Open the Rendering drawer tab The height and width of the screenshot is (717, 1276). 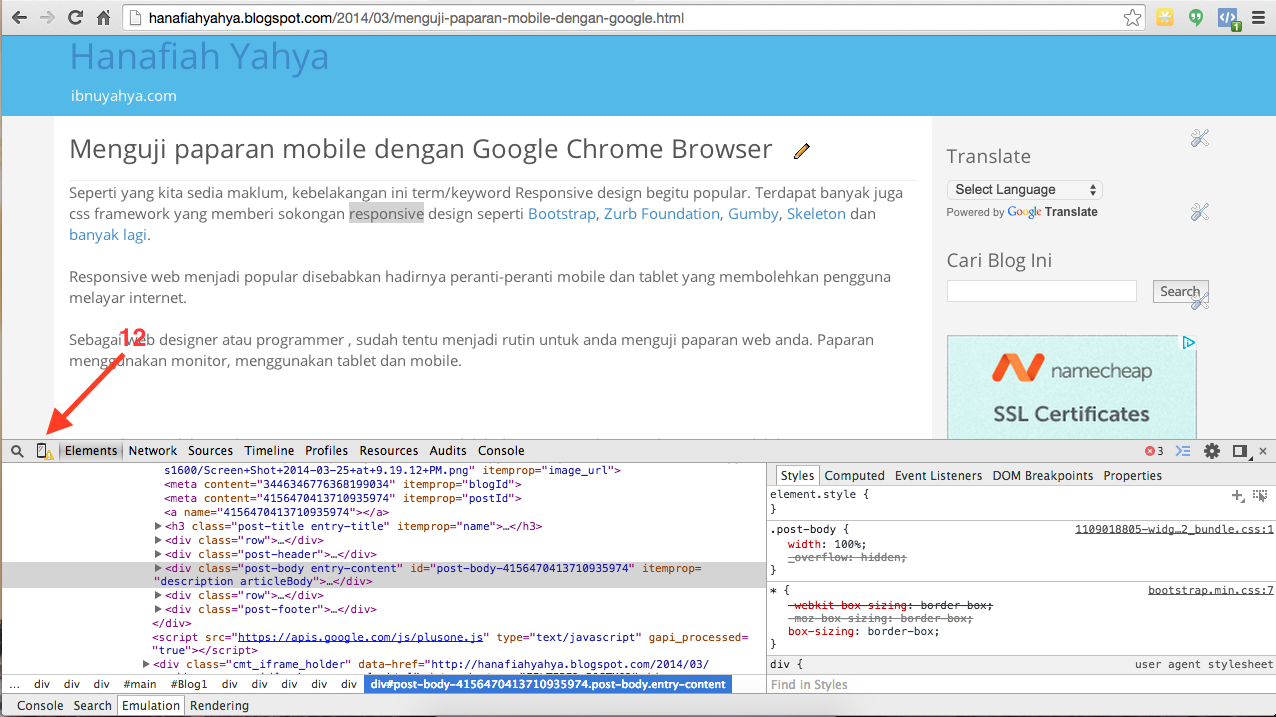point(219,706)
